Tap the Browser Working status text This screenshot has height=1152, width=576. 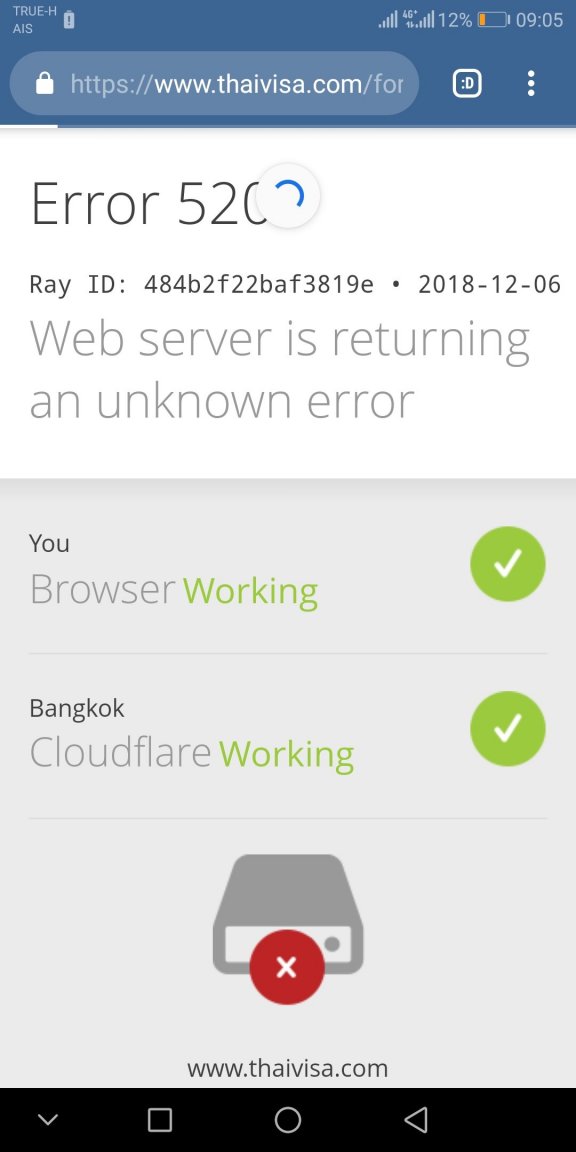point(173,590)
